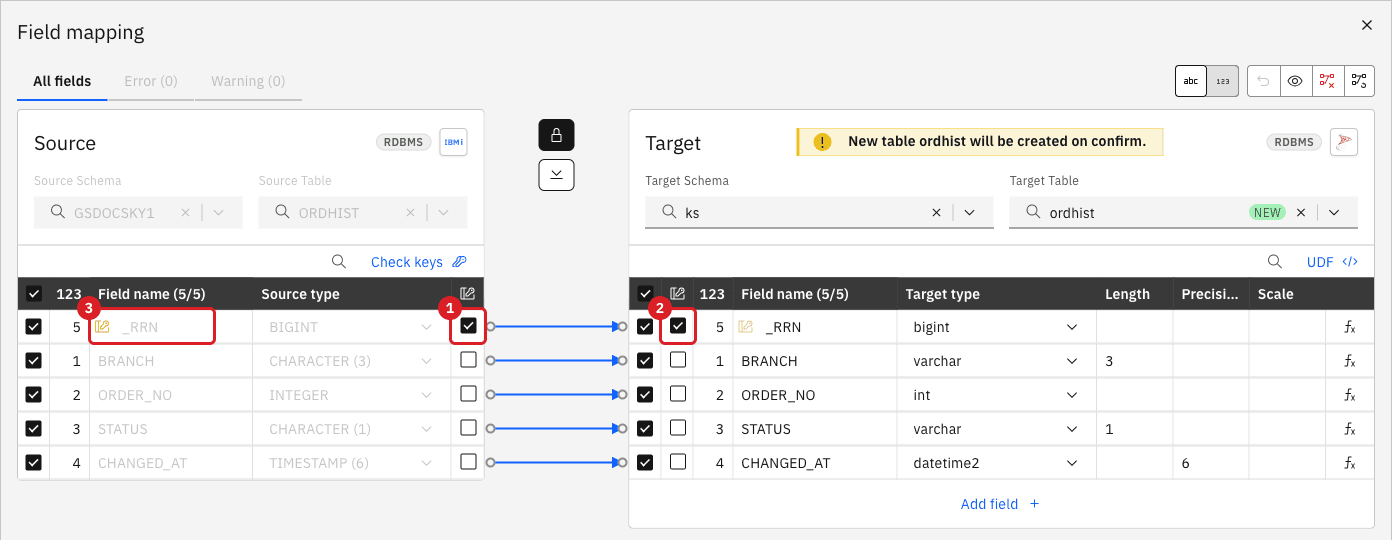Image resolution: width=1392 pixels, height=540 pixels.
Task: Select the Warning (0) tab
Action: (248, 81)
